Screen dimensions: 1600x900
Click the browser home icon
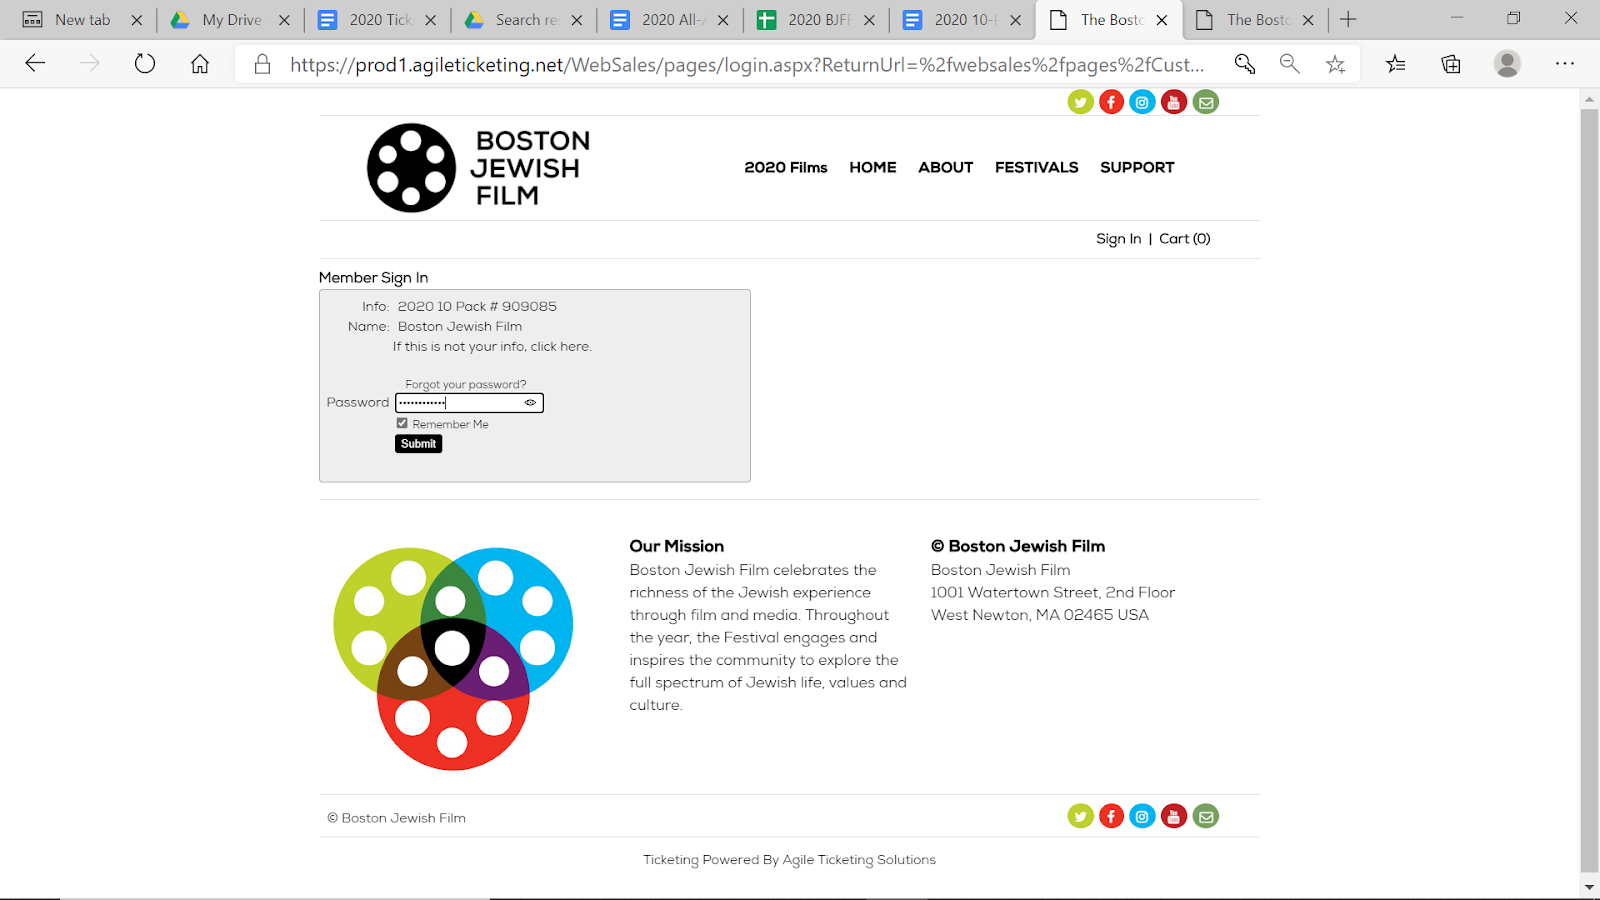point(200,64)
